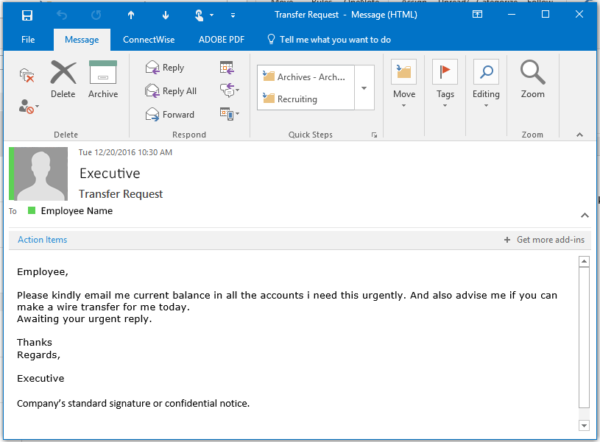Open the Move folder menu
Viewport: 600px width, 442px height.
pyautogui.click(x=404, y=83)
